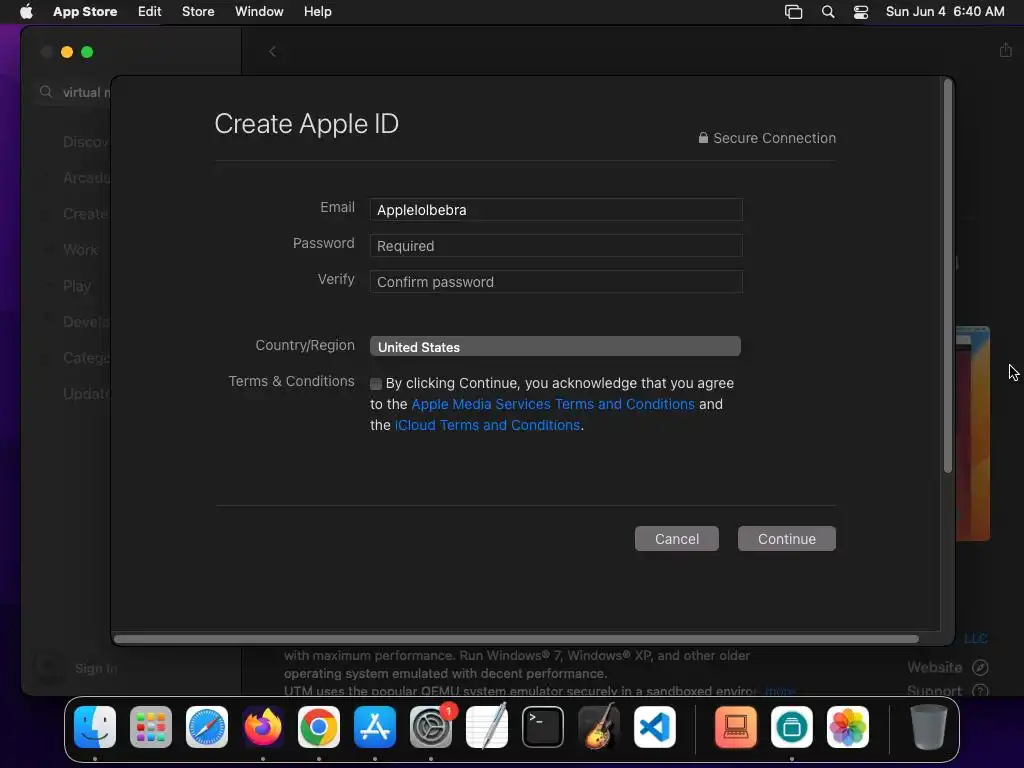Open GarageBand from the dock
Image resolution: width=1024 pixels, height=768 pixels.
(x=599, y=727)
